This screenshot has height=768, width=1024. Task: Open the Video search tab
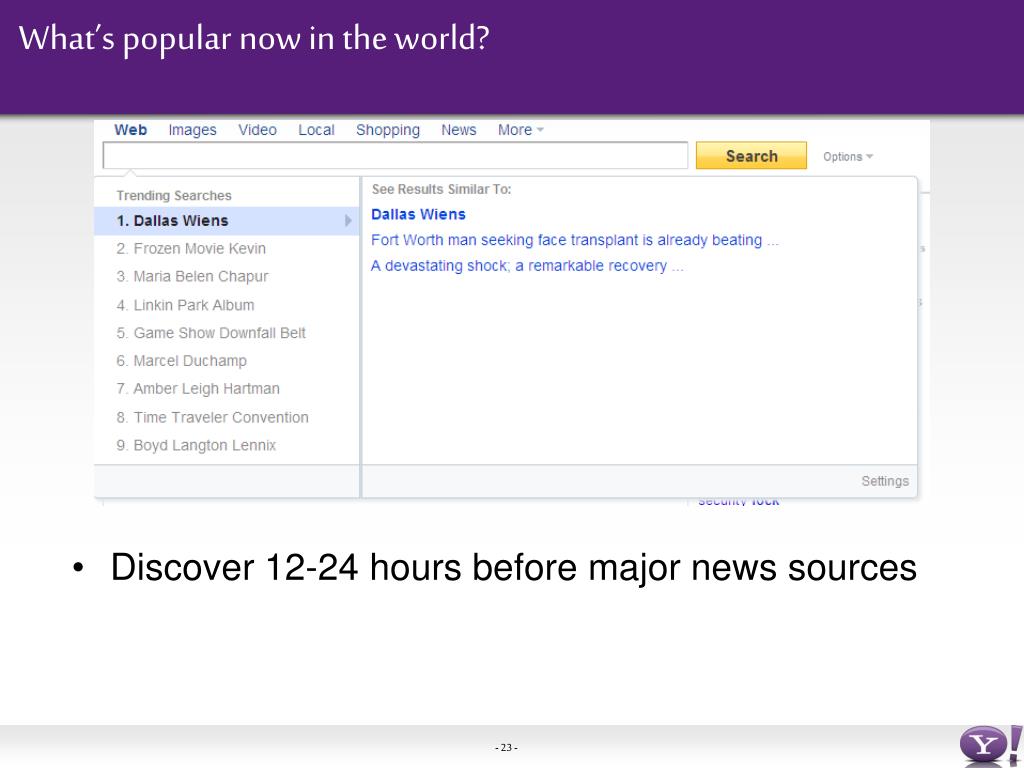pyautogui.click(x=257, y=130)
